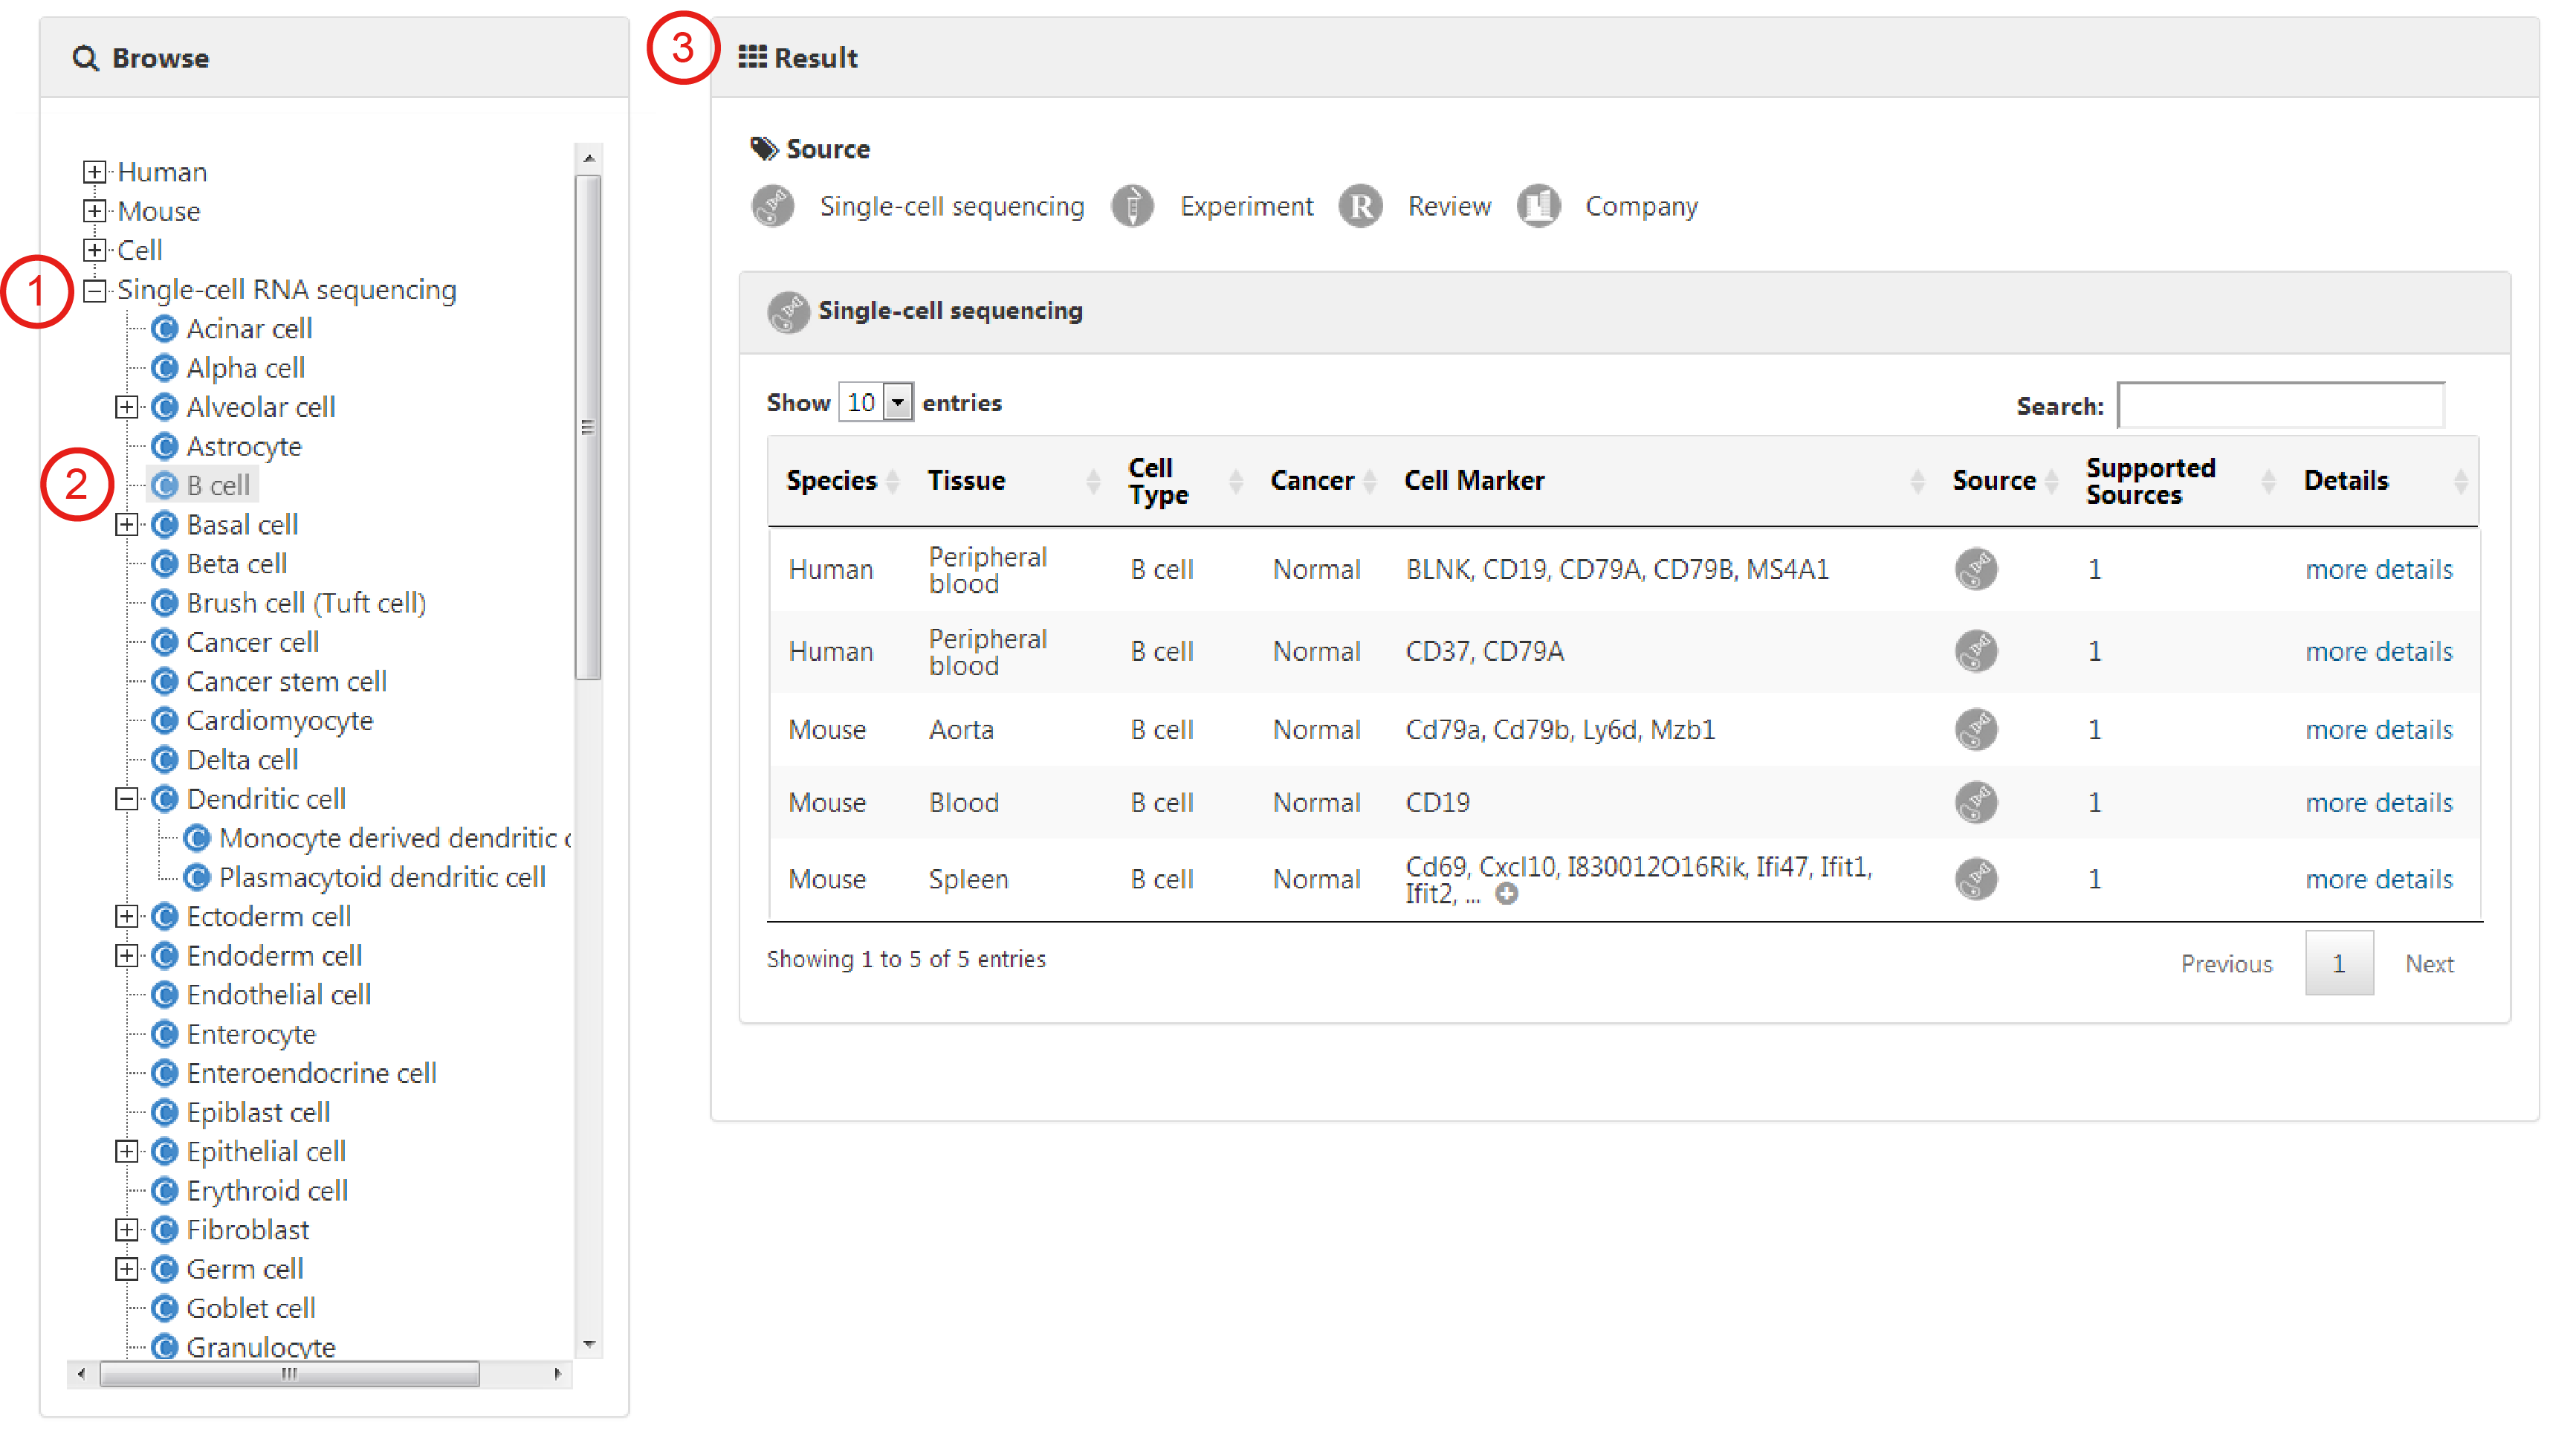
Task: Click the Review source icon
Action: point(1360,206)
